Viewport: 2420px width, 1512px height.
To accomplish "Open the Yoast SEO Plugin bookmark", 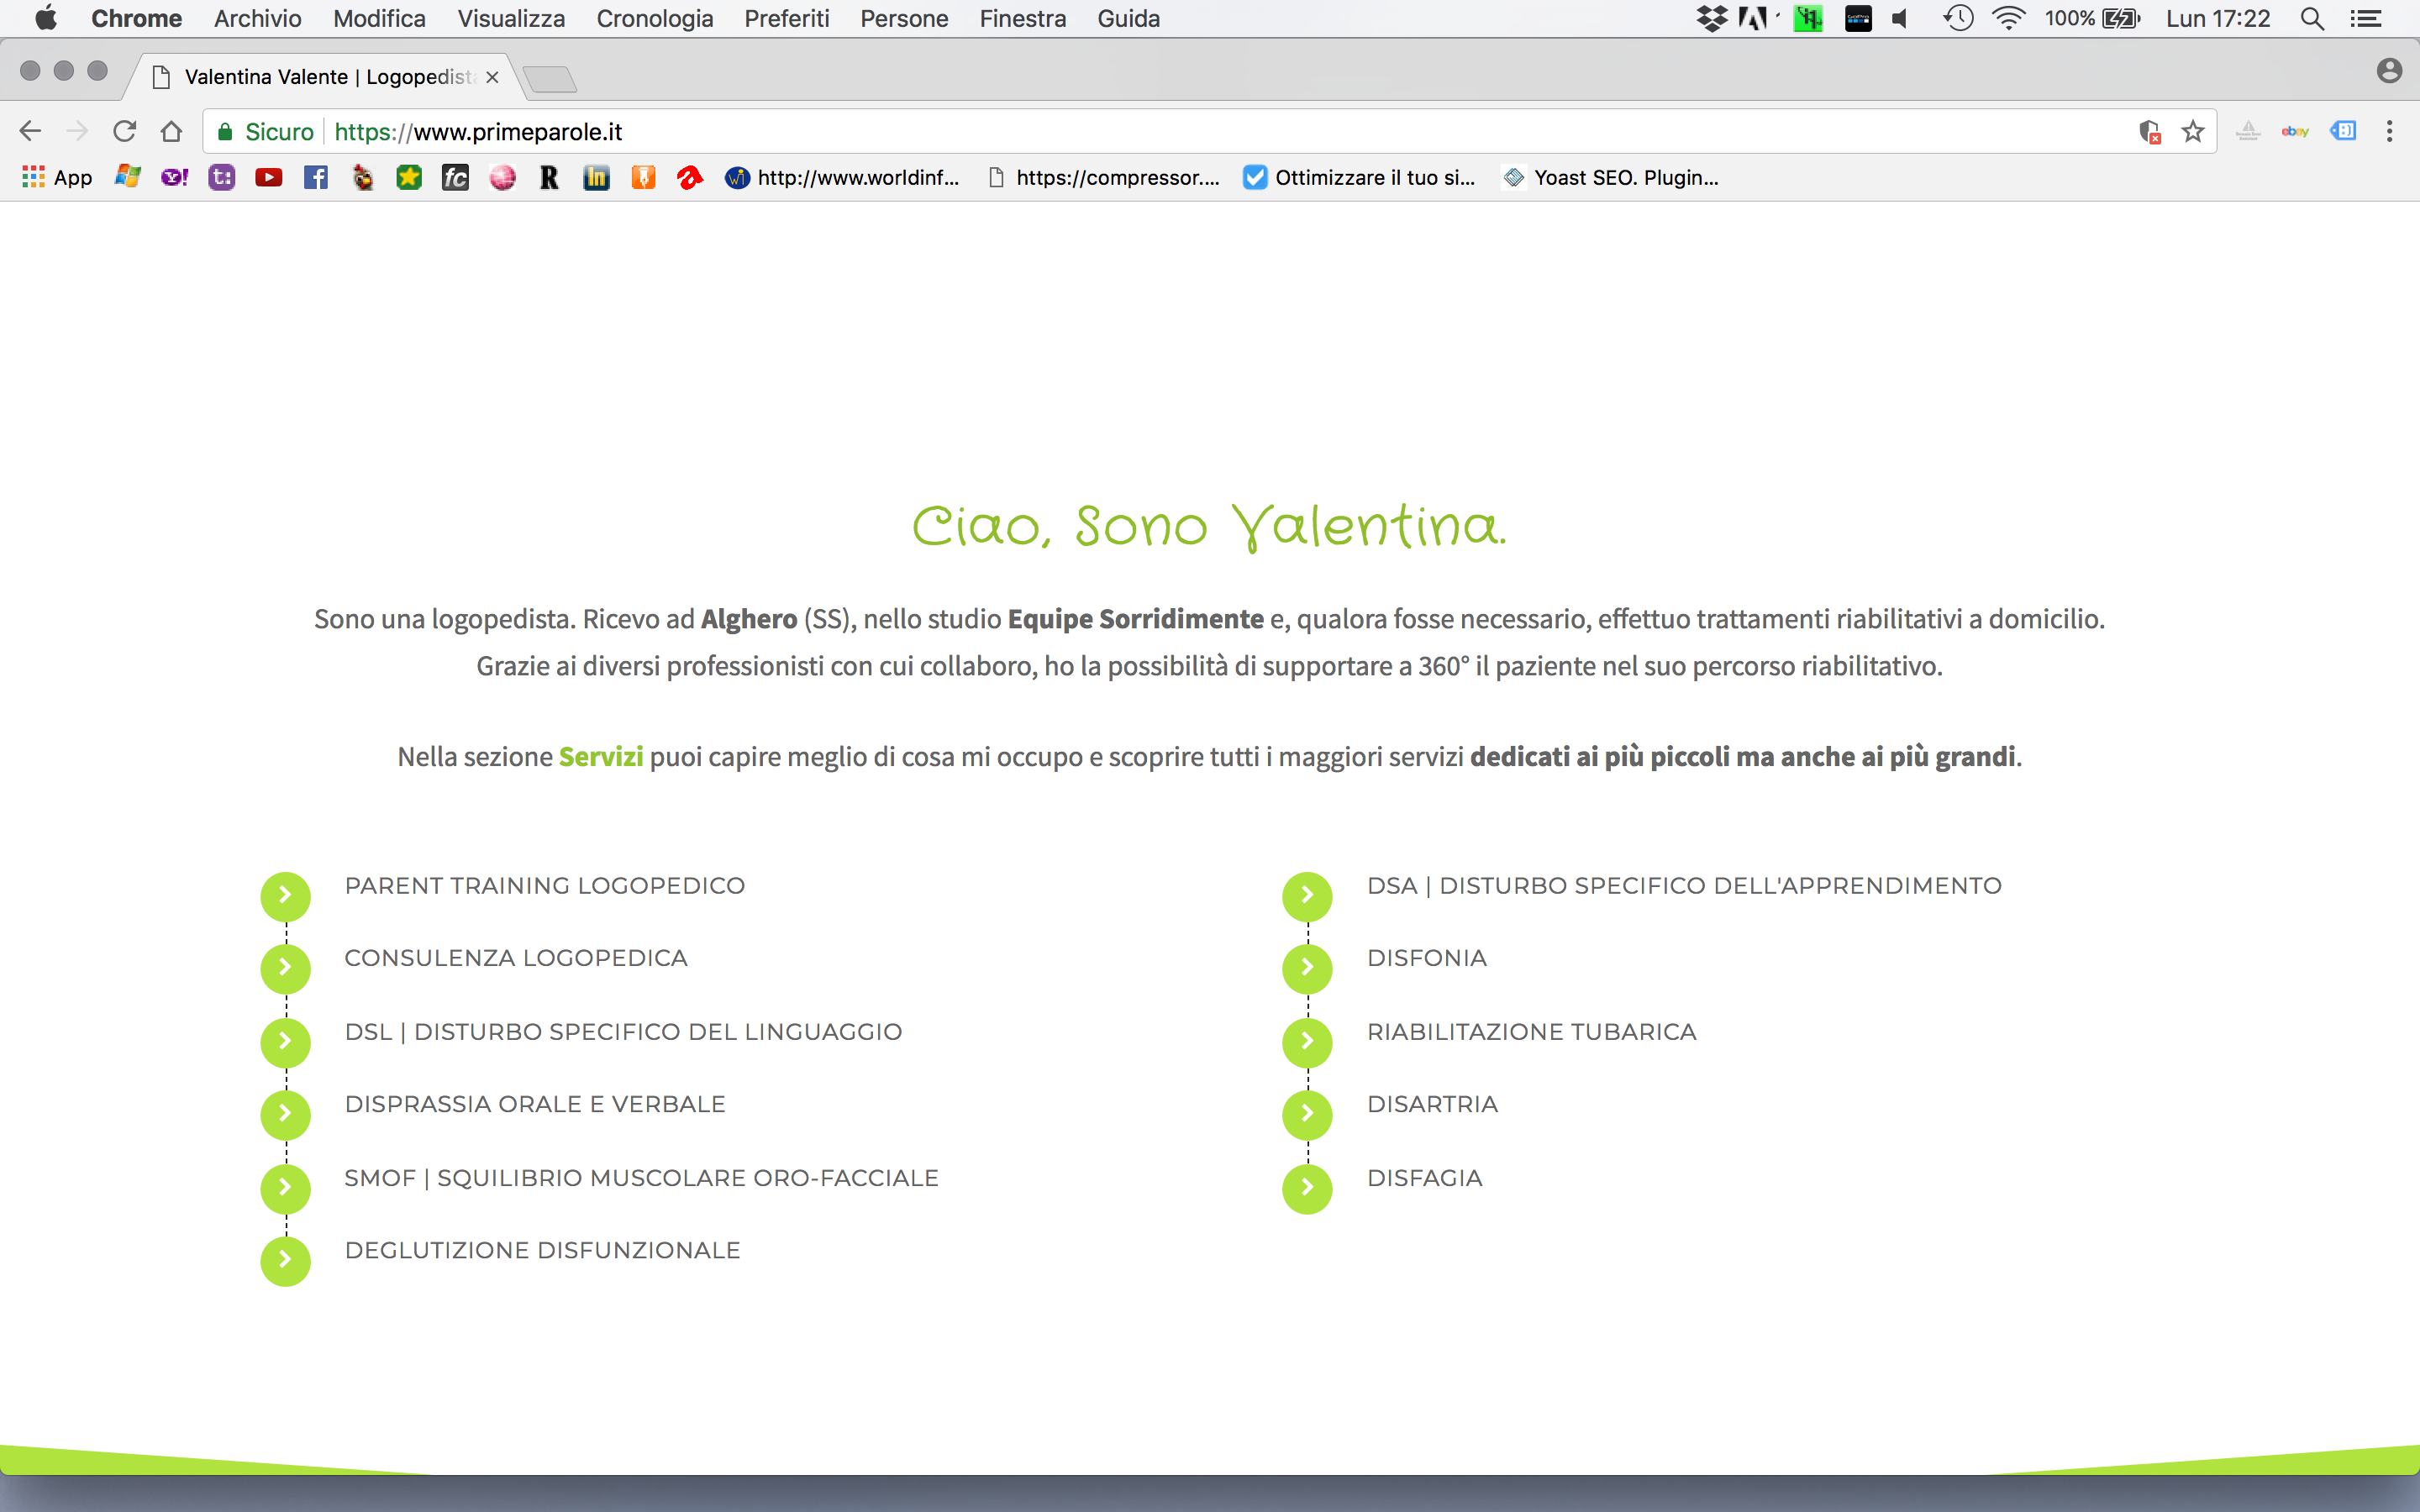I will coord(1611,178).
